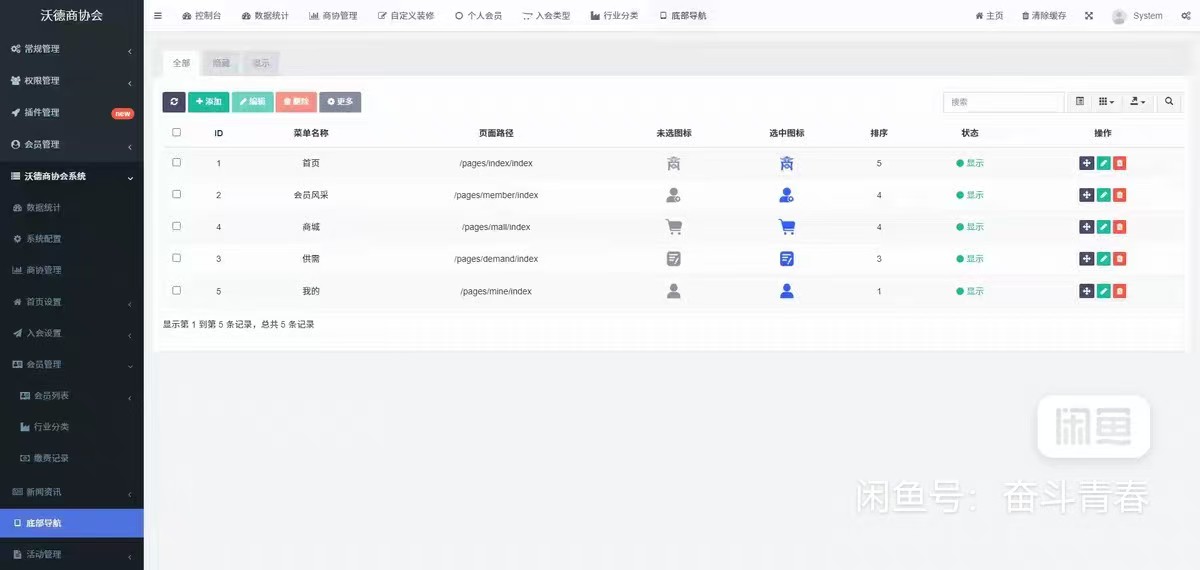
Task: Select the checkbox for 会员风采 row
Action: tap(177, 194)
